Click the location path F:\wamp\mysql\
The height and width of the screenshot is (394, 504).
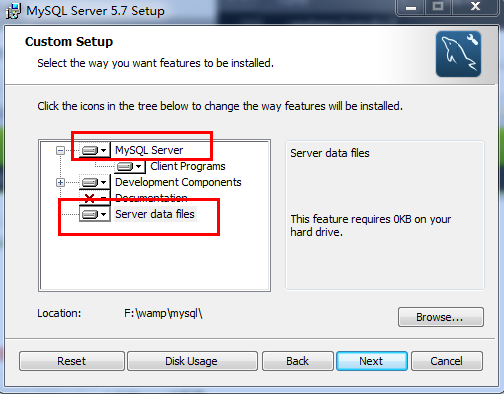[x=163, y=313]
